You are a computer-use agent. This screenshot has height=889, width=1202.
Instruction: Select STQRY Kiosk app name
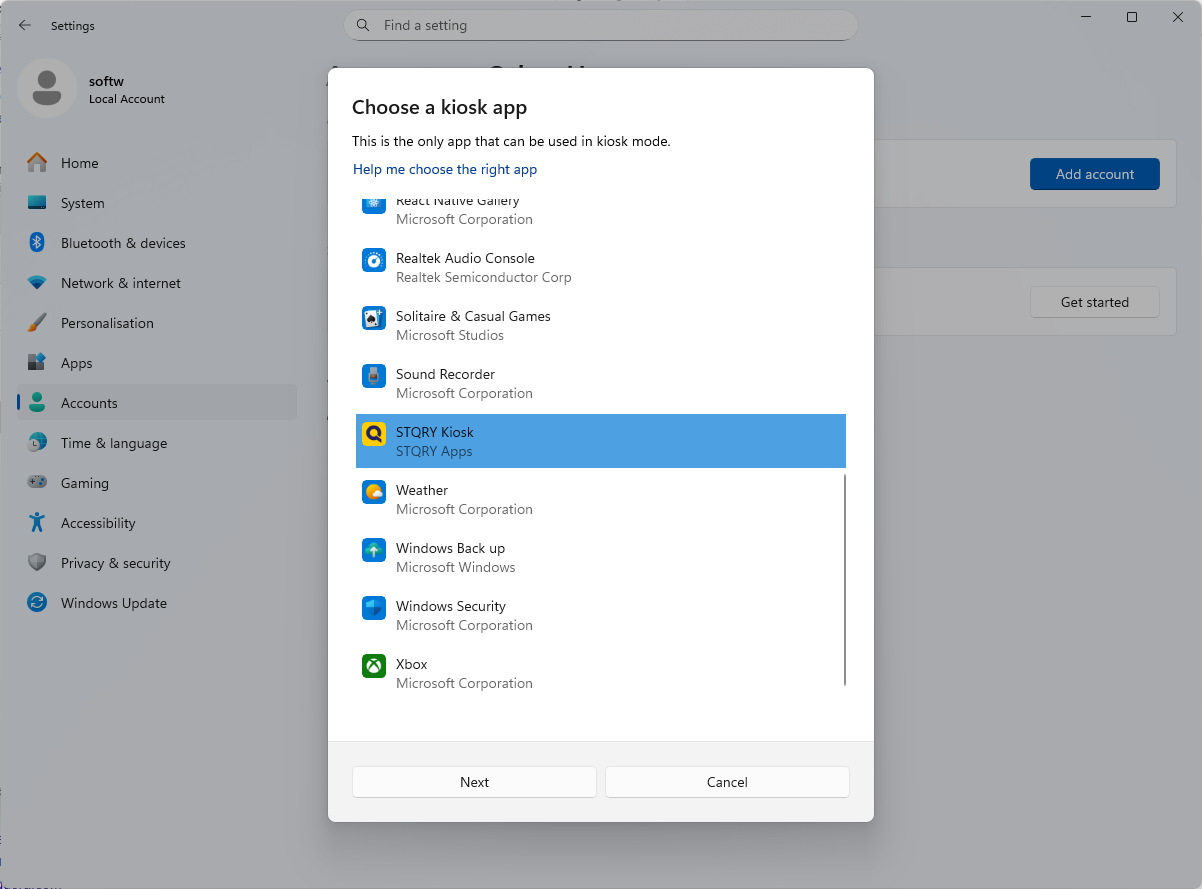click(435, 432)
